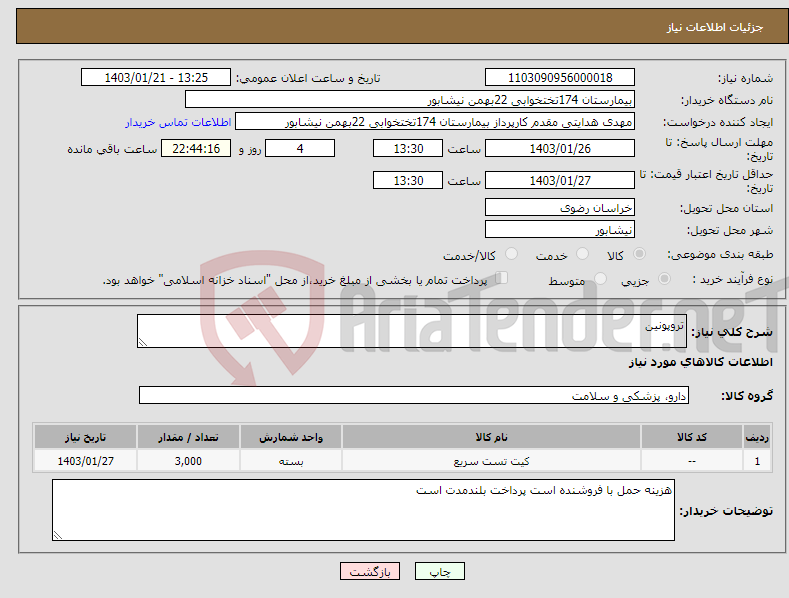This screenshot has height=598, width=789.
Task: Click the unit cell بسته
Action: point(291,461)
